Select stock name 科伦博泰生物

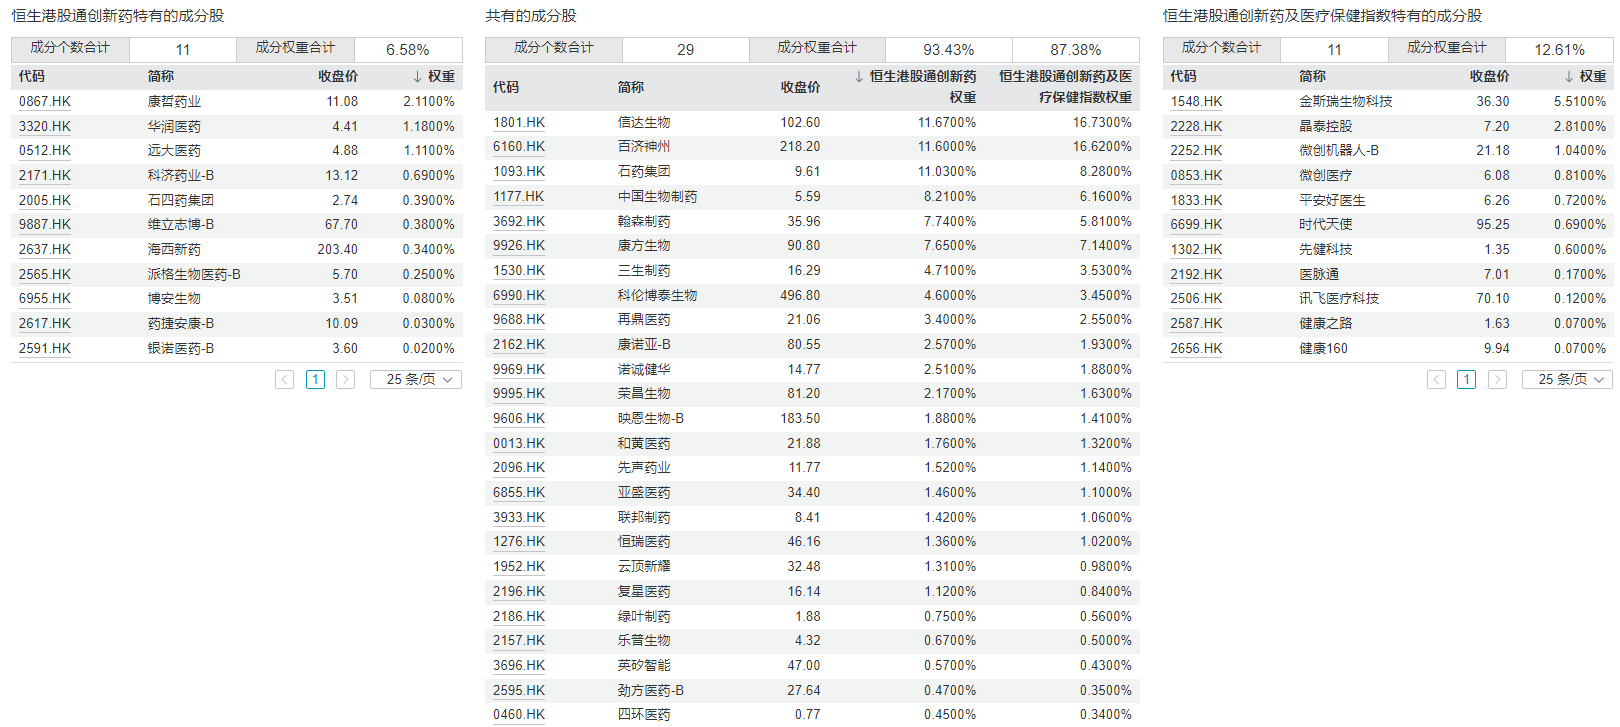[658, 296]
